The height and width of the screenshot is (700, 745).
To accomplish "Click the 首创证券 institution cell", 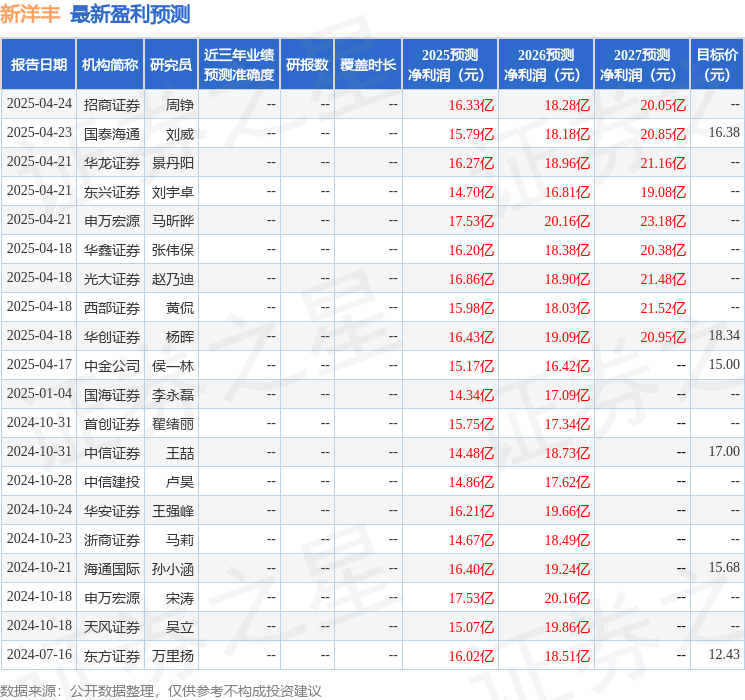I will [x=112, y=424].
